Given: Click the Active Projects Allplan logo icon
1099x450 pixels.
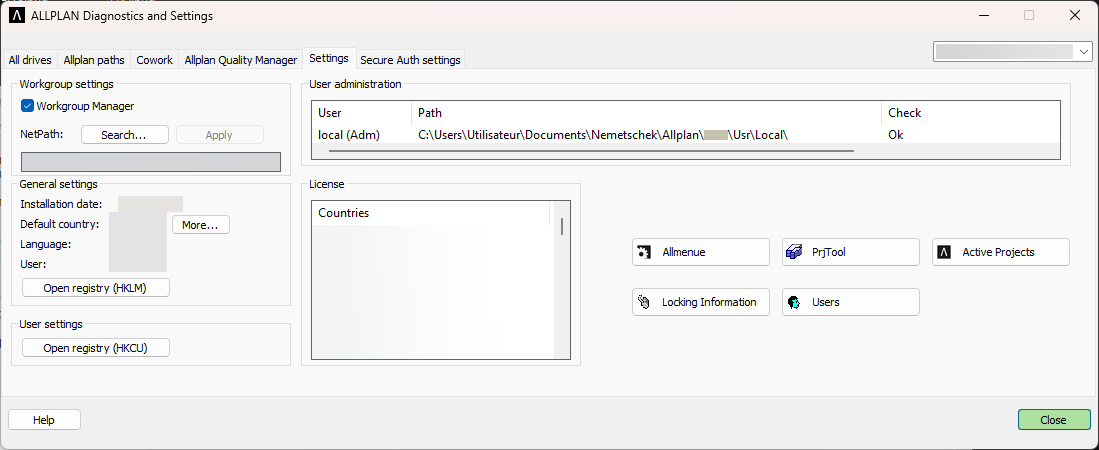Looking at the screenshot, I should tap(944, 252).
